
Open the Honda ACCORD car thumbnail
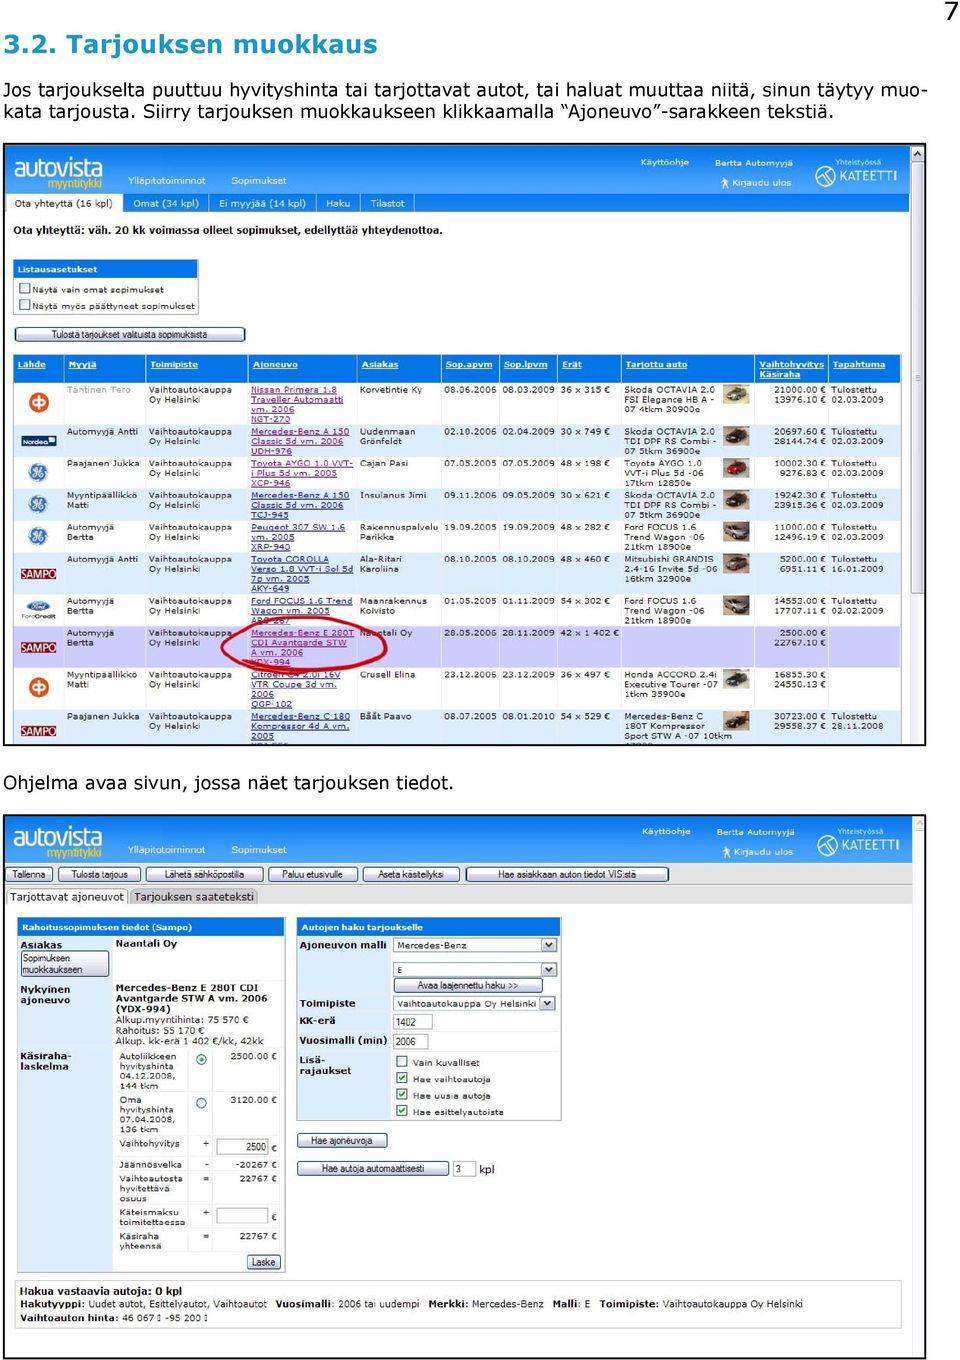(736, 680)
